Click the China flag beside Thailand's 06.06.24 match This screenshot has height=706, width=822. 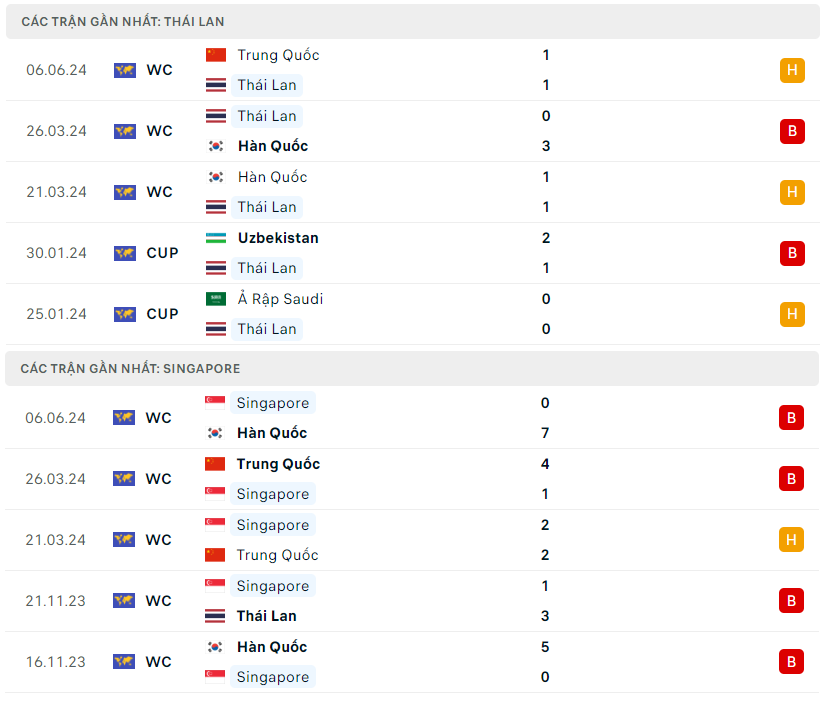pyautogui.click(x=216, y=55)
